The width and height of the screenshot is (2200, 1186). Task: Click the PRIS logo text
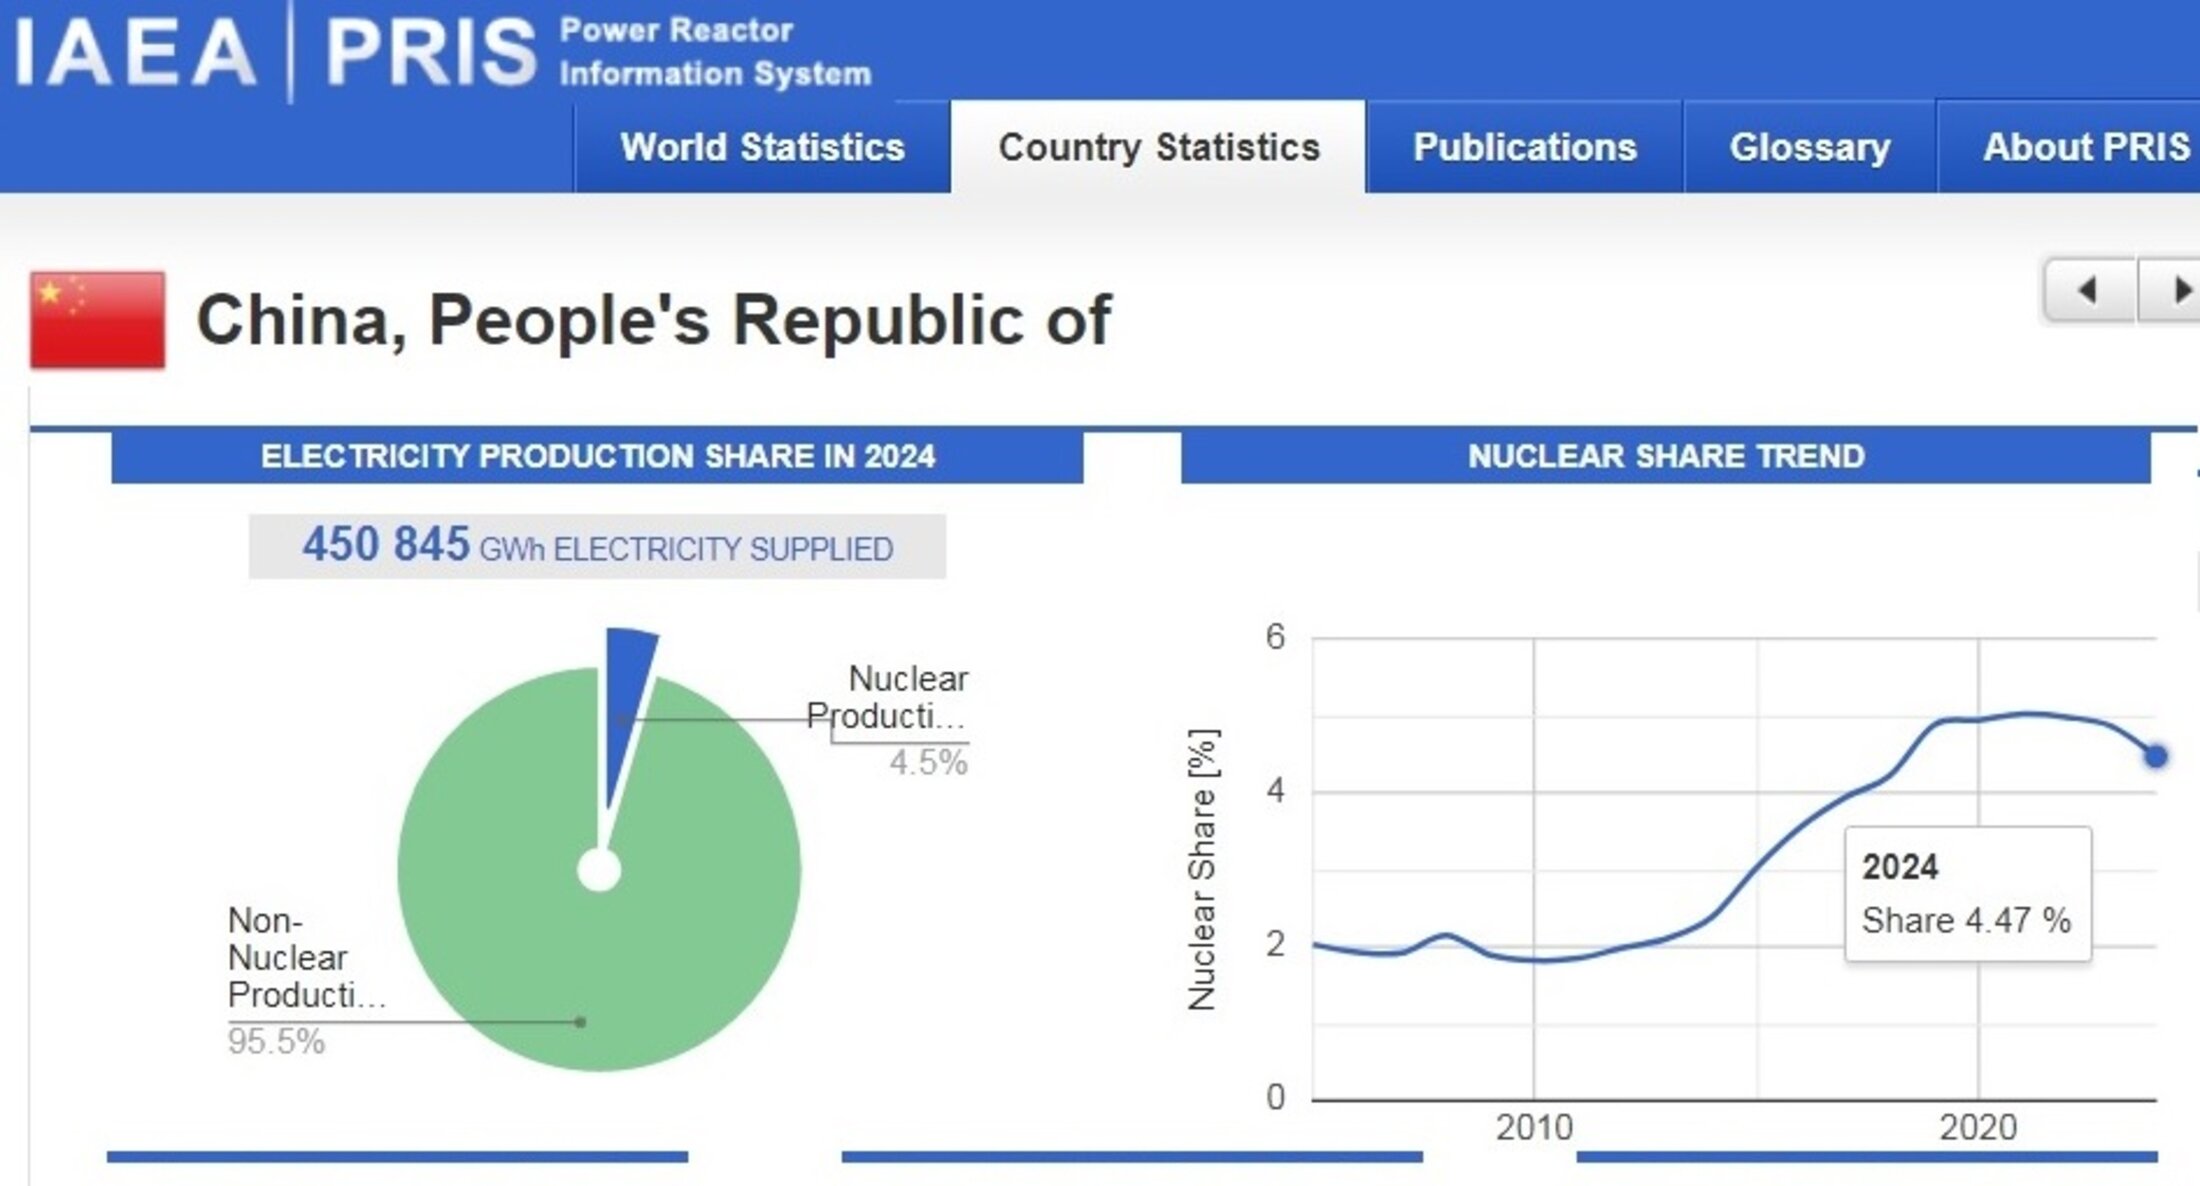click(x=431, y=52)
